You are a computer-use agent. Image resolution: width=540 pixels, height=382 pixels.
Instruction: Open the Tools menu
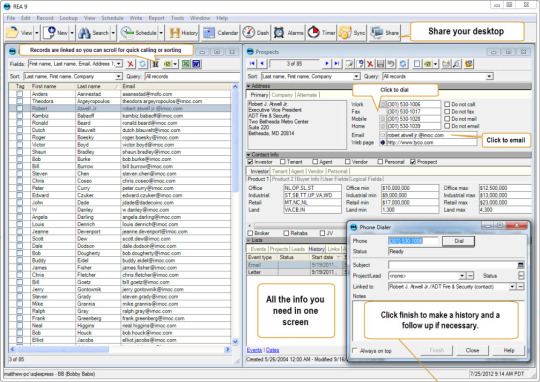point(177,18)
